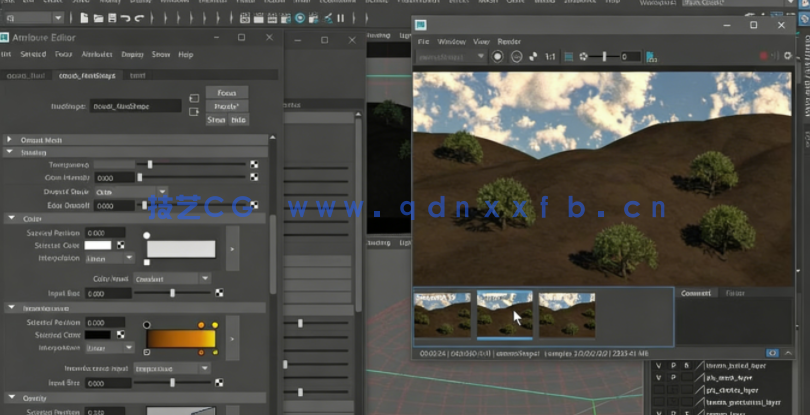This screenshot has width=810, height=415.
Task: Open the Render menu in Render View
Action: [x=509, y=41]
